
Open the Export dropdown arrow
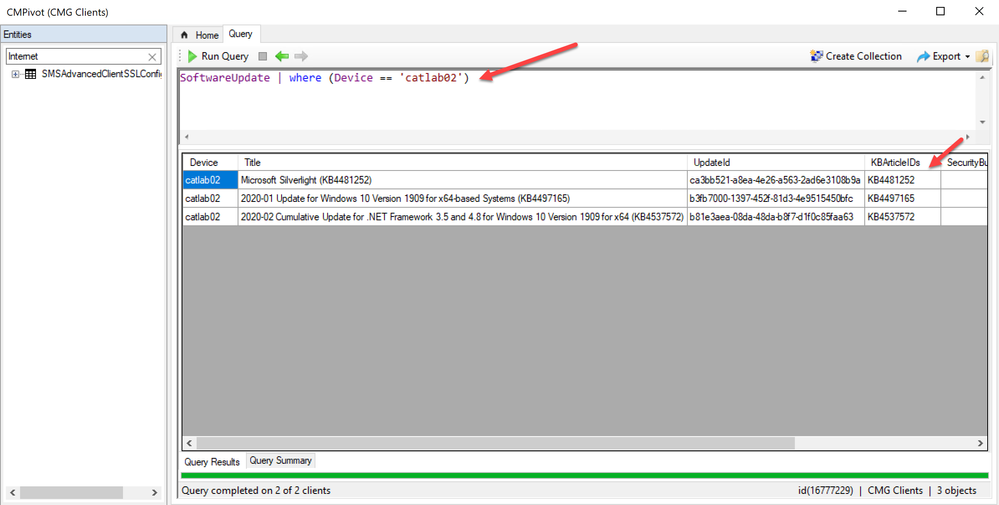[967, 57]
